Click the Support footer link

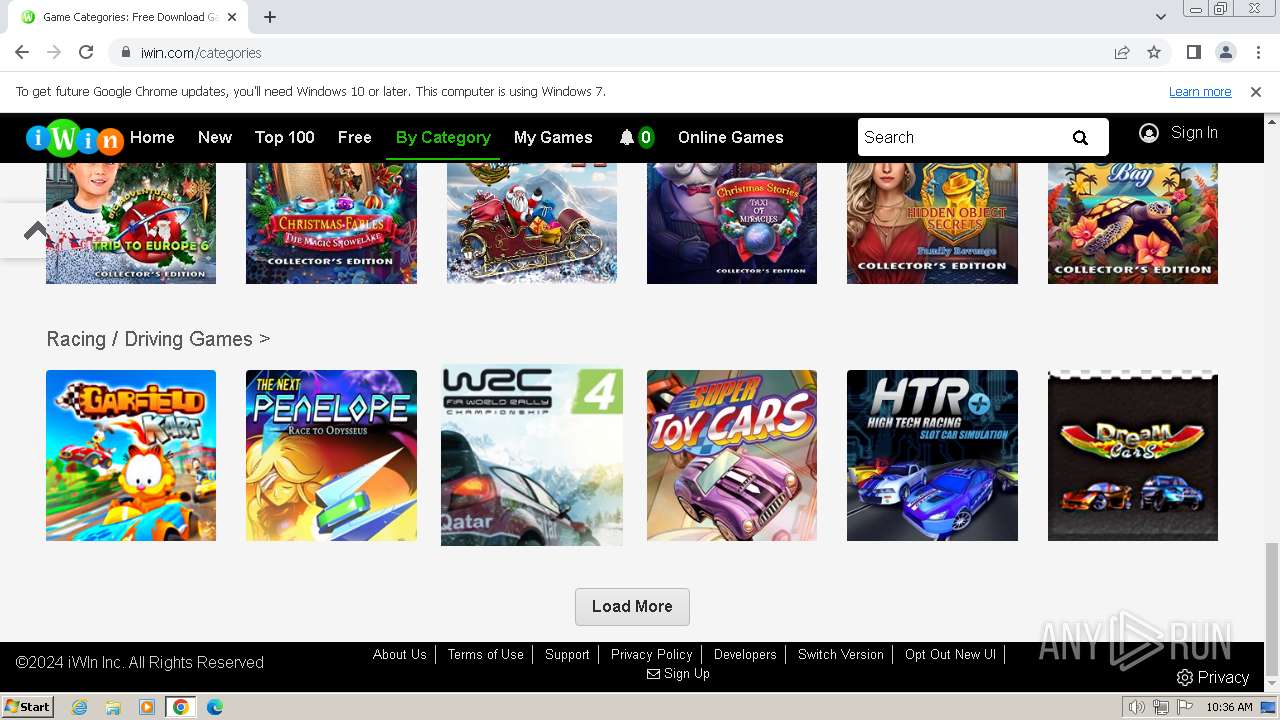[x=567, y=655]
